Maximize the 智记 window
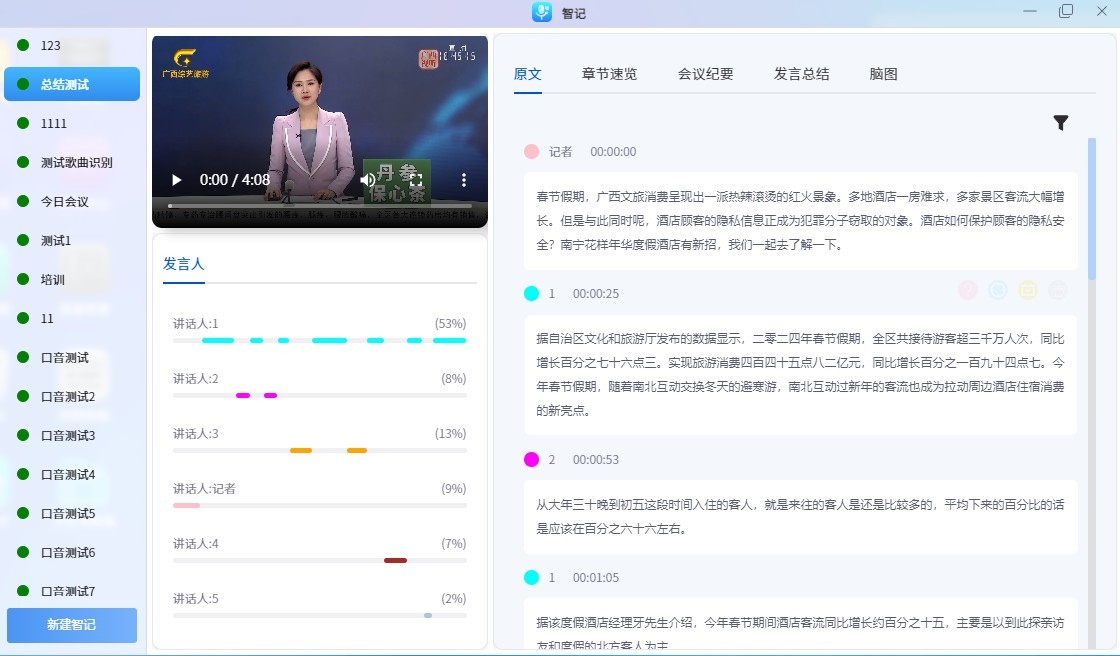 point(1066,11)
